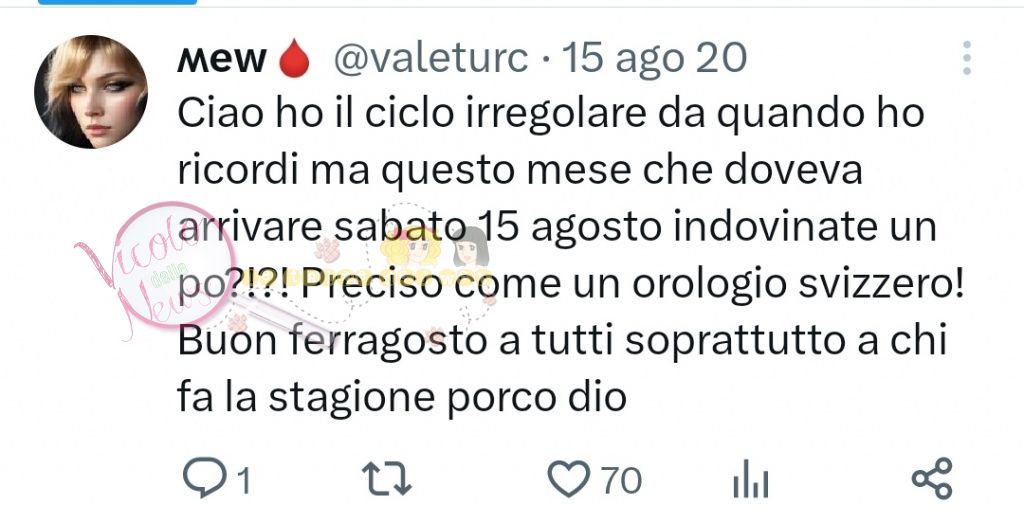
Task: Open the three-dot more options menu
Action: pos(967,58)
